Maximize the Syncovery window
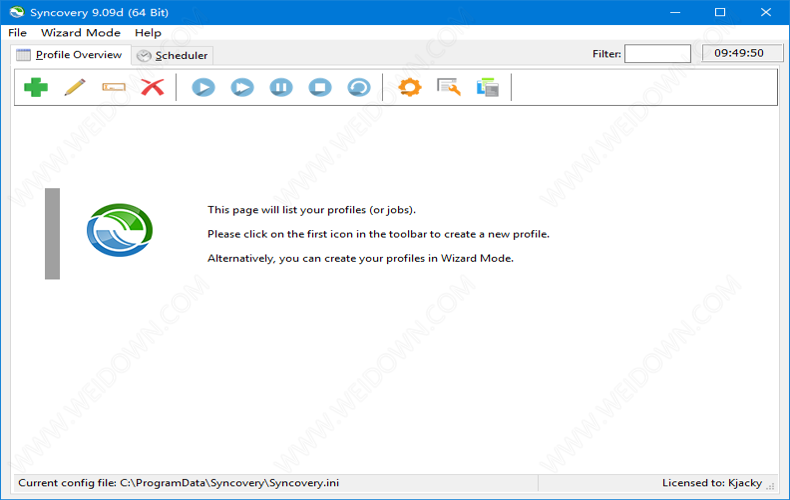This screenshot has width=790, height=500. tap(720, 12)
